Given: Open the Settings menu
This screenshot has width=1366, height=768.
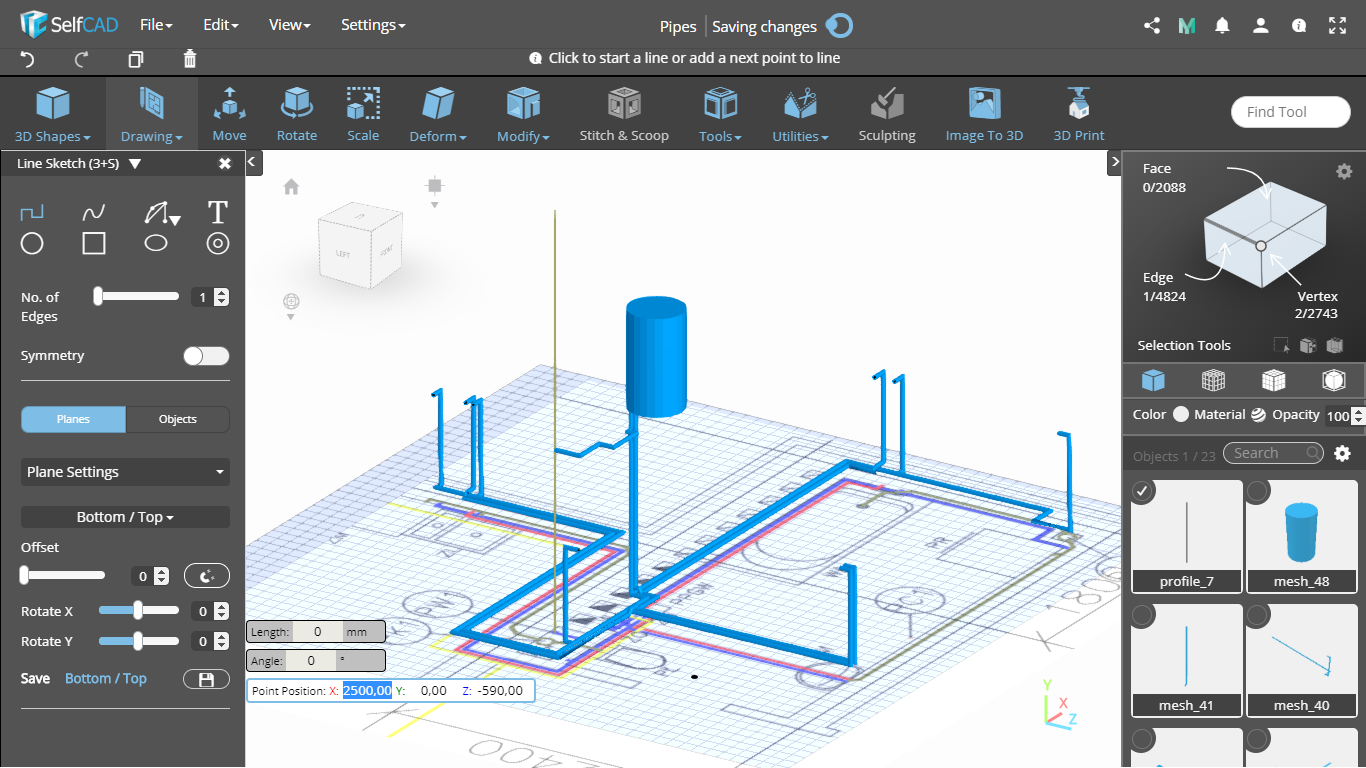Looking at the screenshot, I should pos(373,25).
